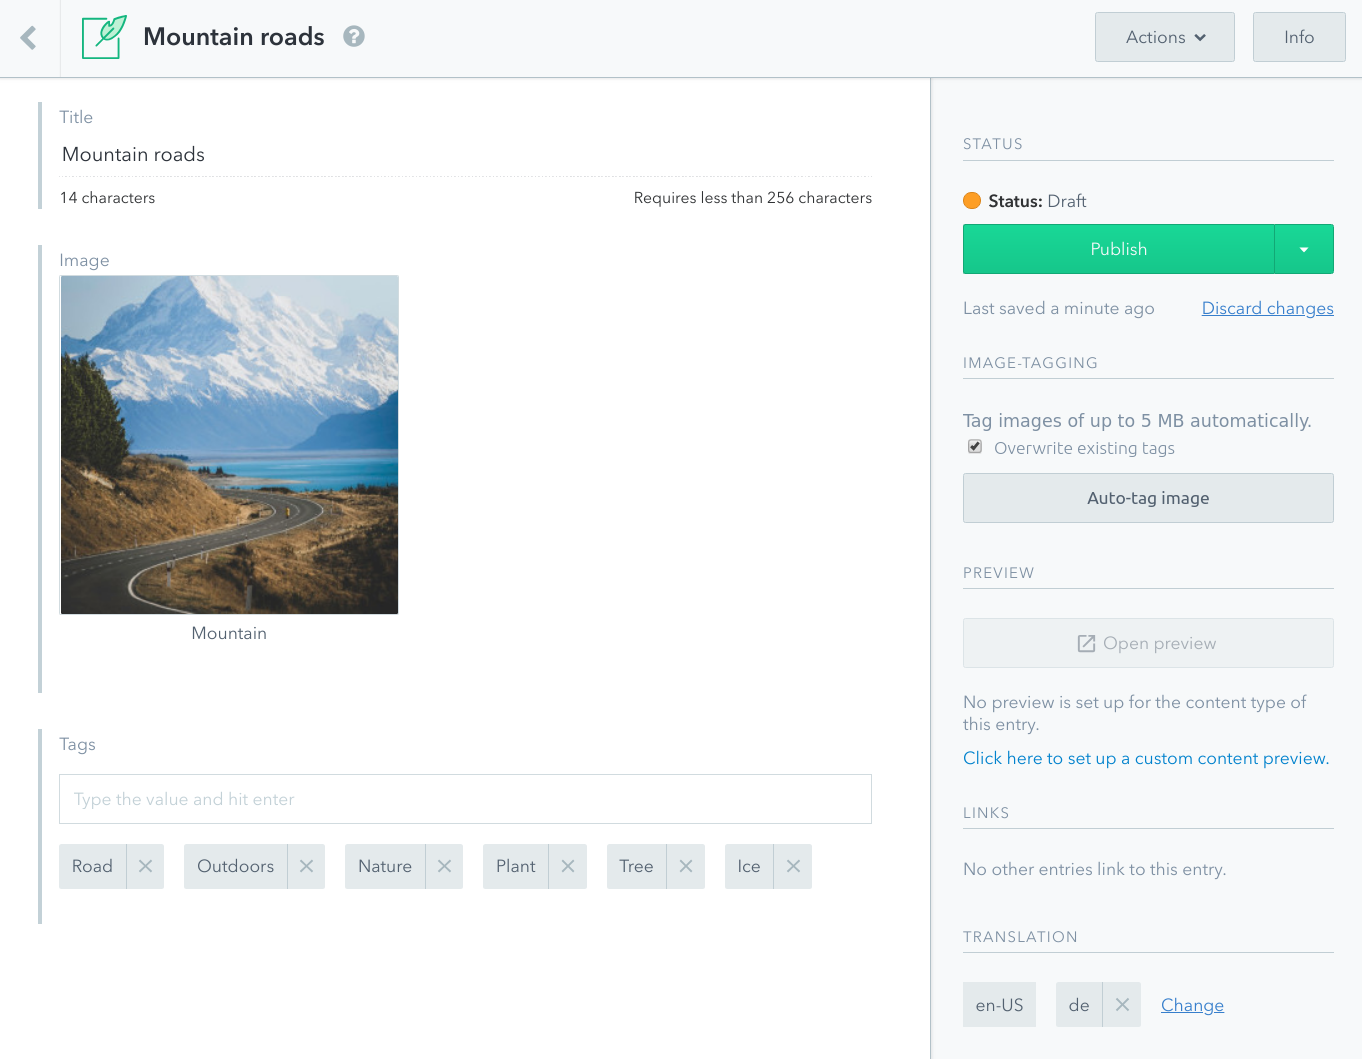
Task: Open the help question mark icon
Action: point(354,36)
